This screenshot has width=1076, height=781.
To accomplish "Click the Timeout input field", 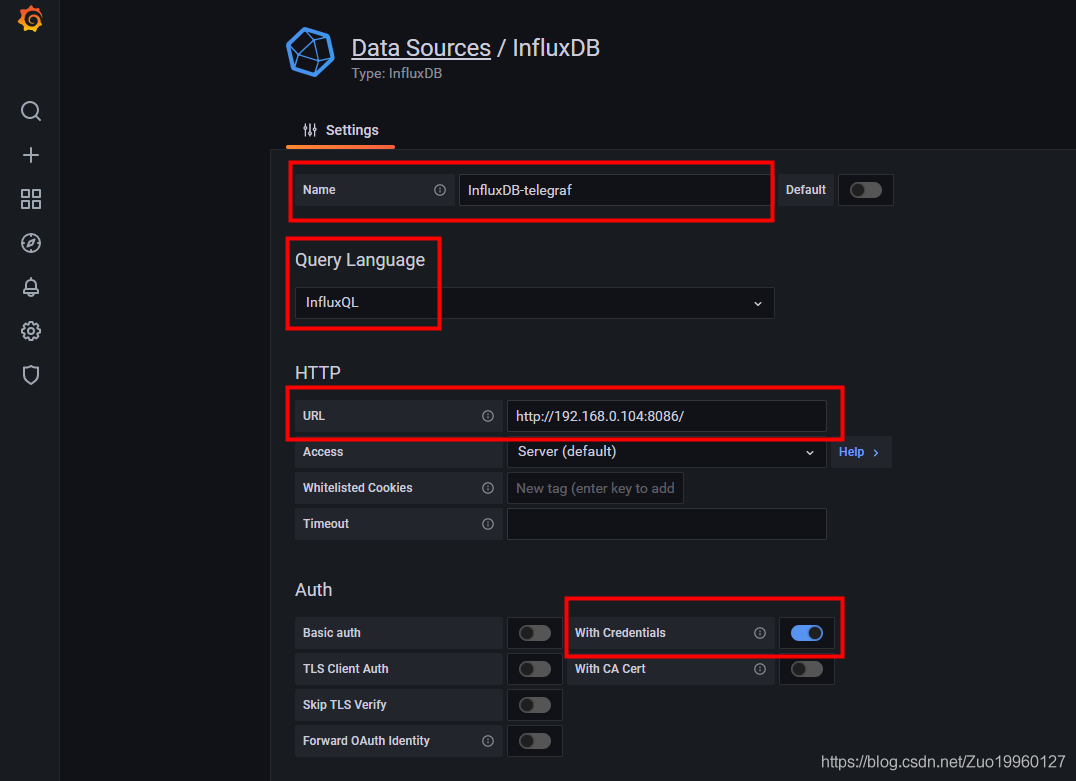I will [x=666, y=524].
